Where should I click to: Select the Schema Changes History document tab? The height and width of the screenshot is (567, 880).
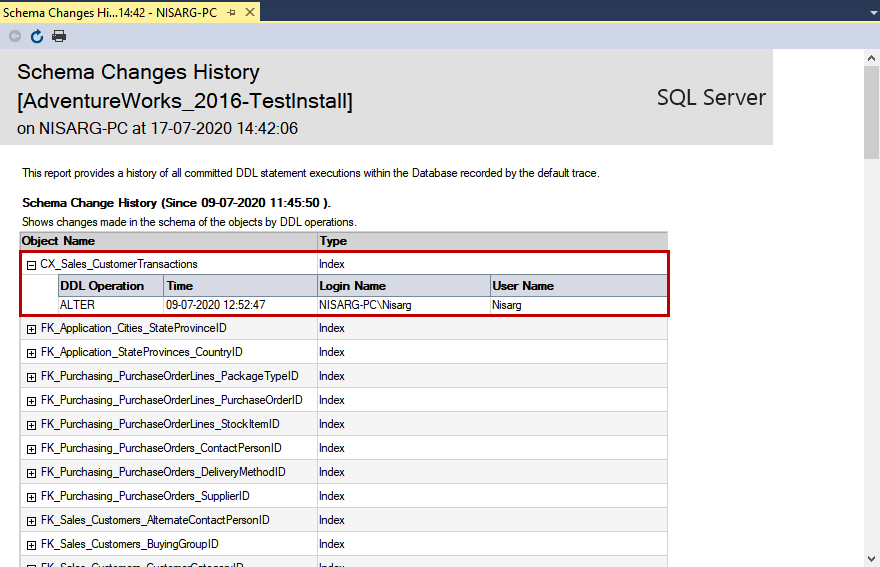click(110, 12)
